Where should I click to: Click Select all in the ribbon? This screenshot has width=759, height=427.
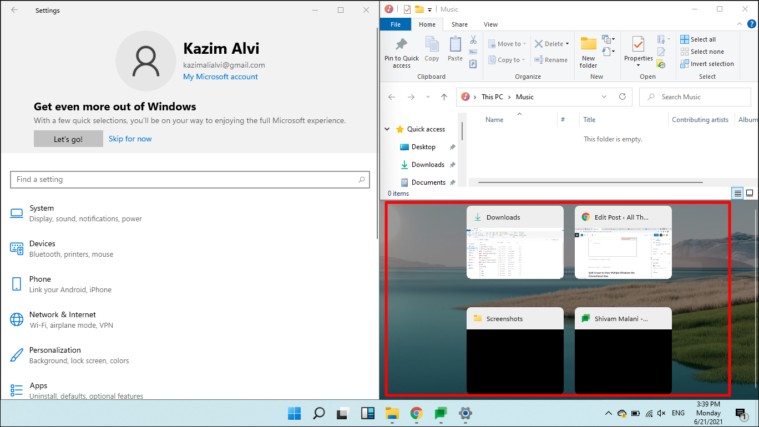[x=698, y=40]
